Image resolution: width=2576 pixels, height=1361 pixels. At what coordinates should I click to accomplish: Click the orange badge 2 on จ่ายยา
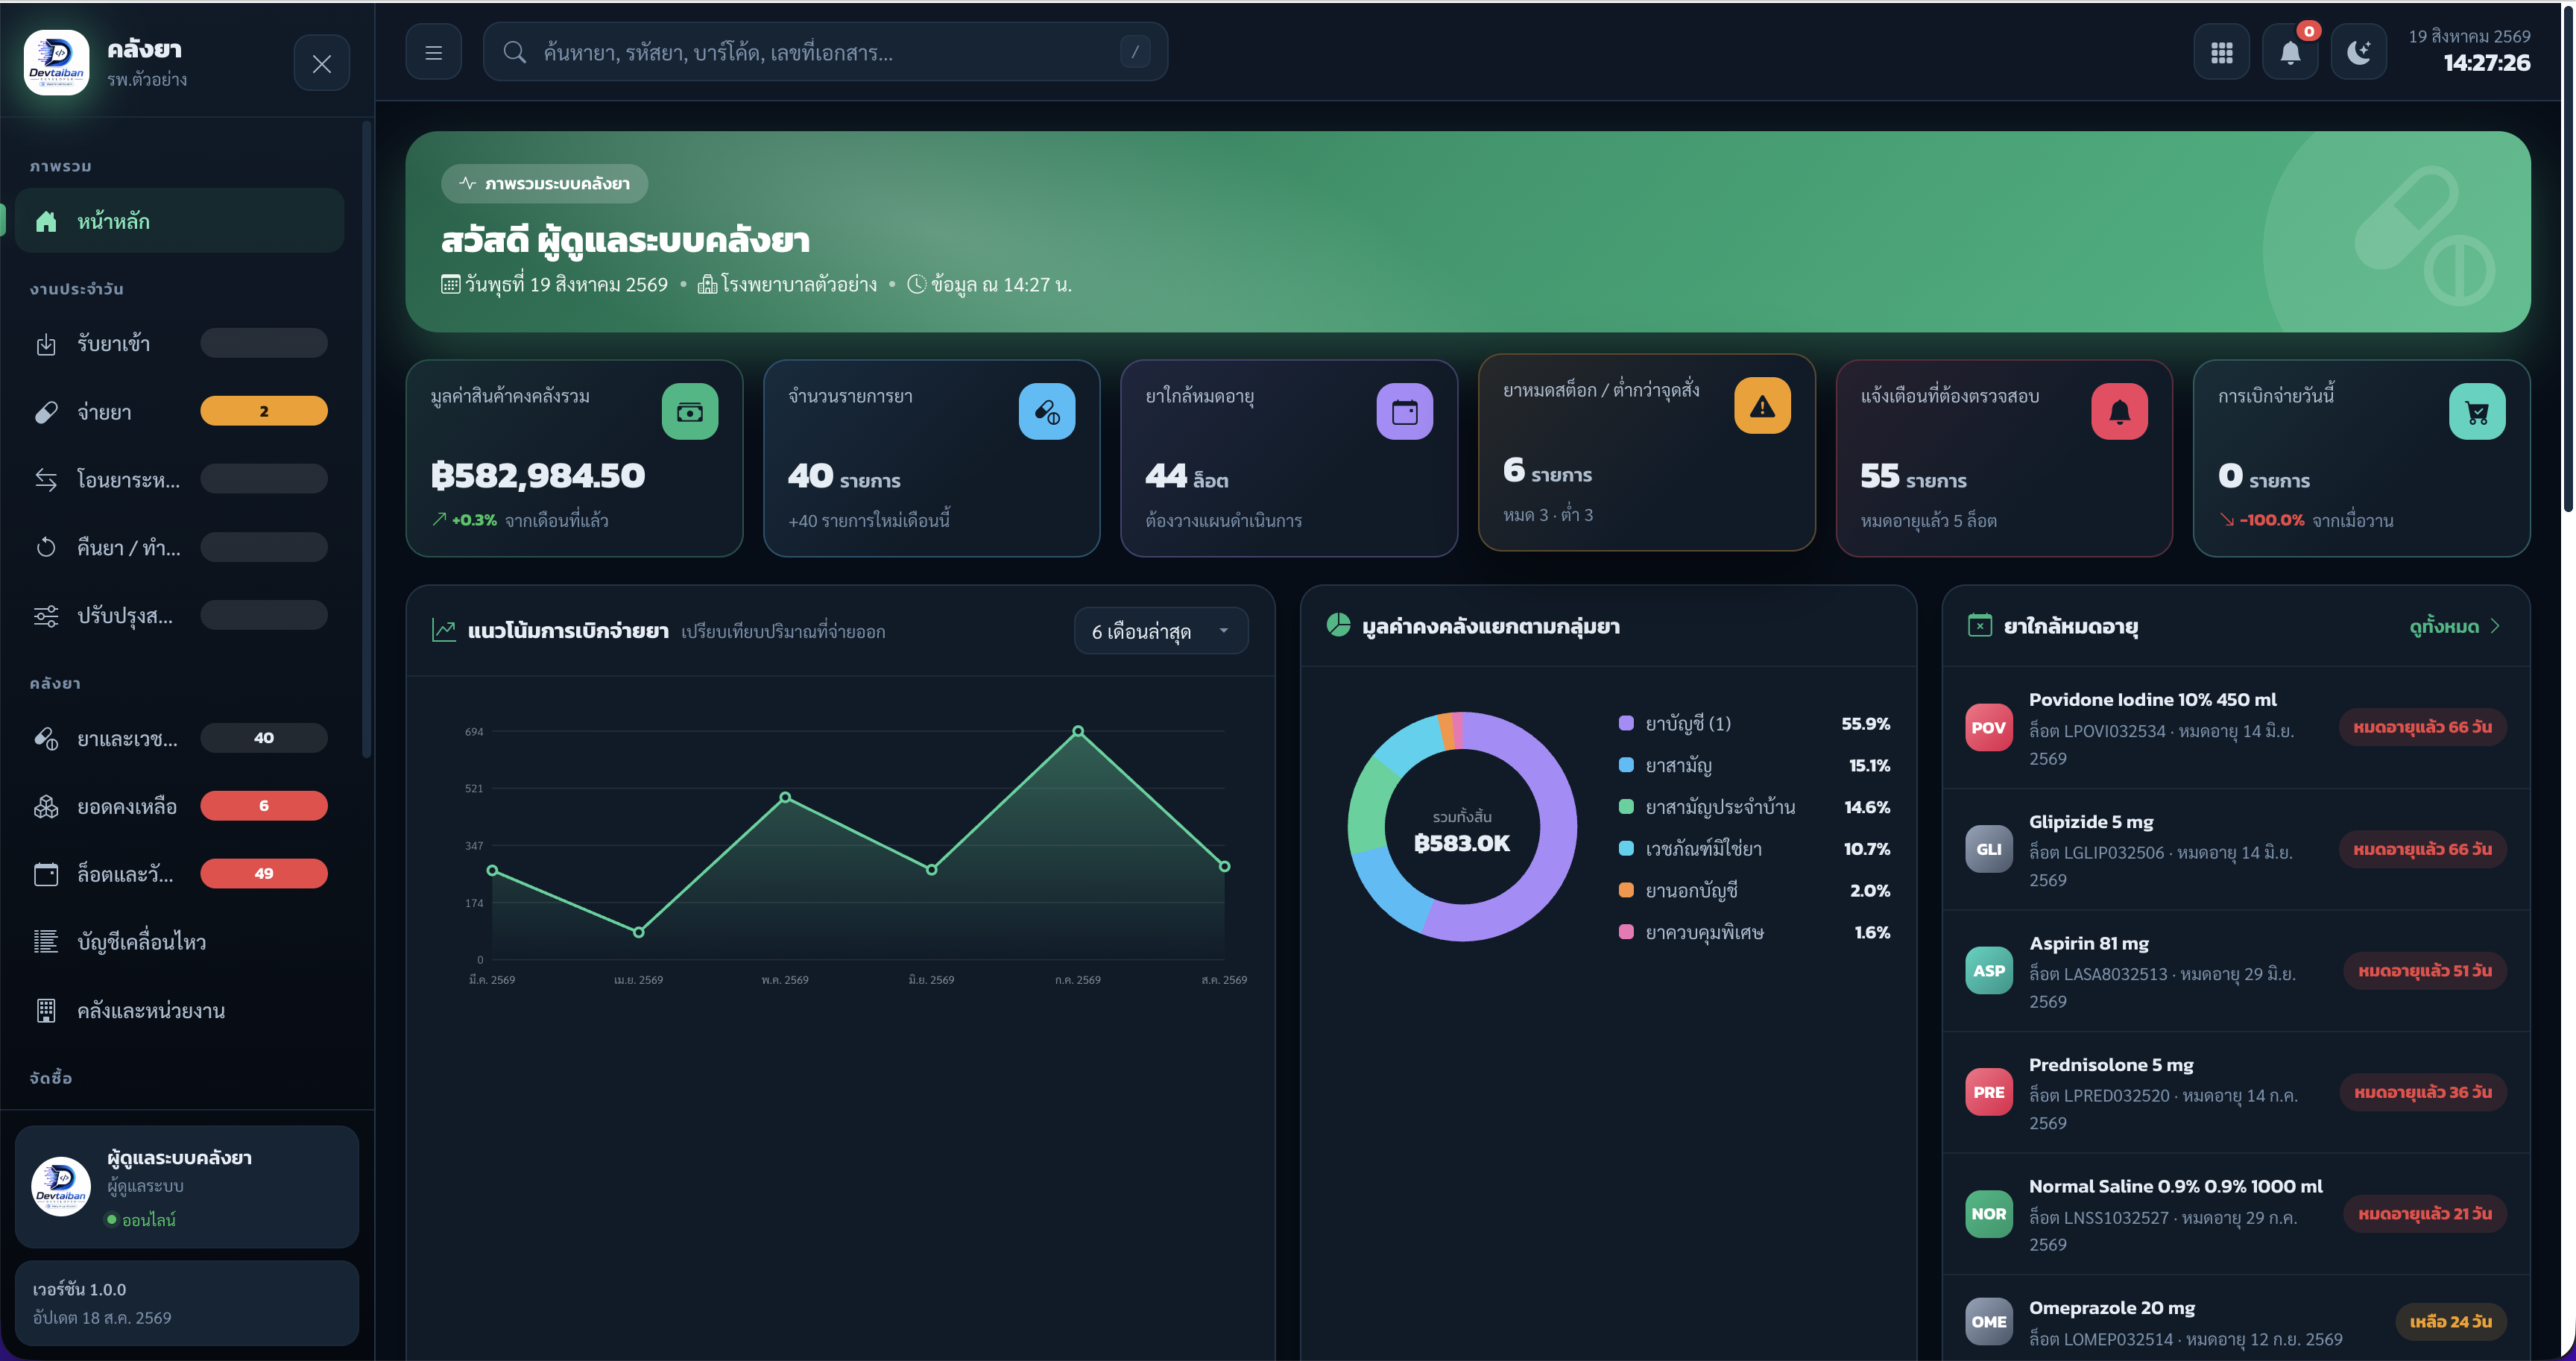pos(264,411)
